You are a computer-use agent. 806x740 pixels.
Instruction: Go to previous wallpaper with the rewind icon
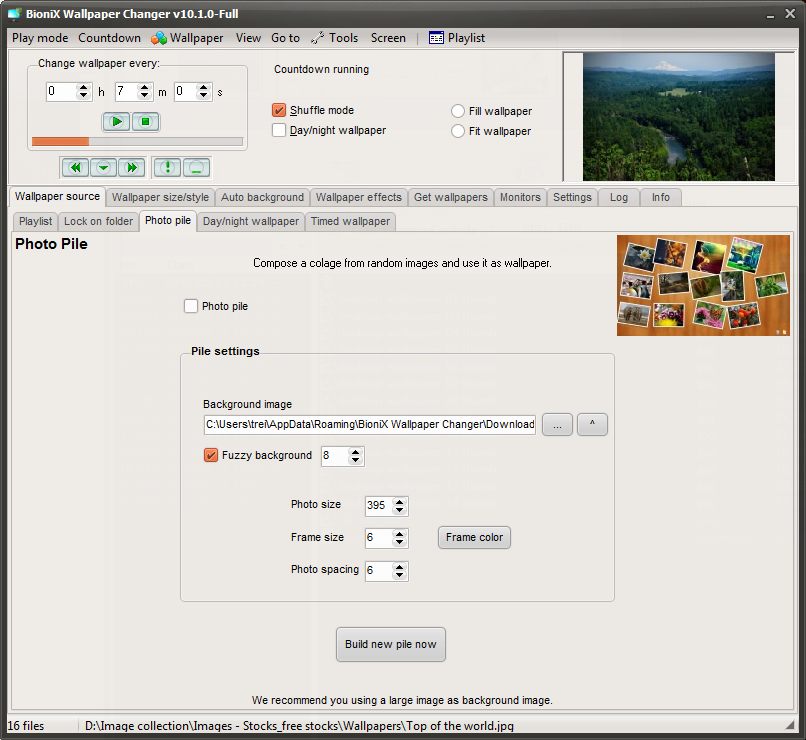pos(76,168)
